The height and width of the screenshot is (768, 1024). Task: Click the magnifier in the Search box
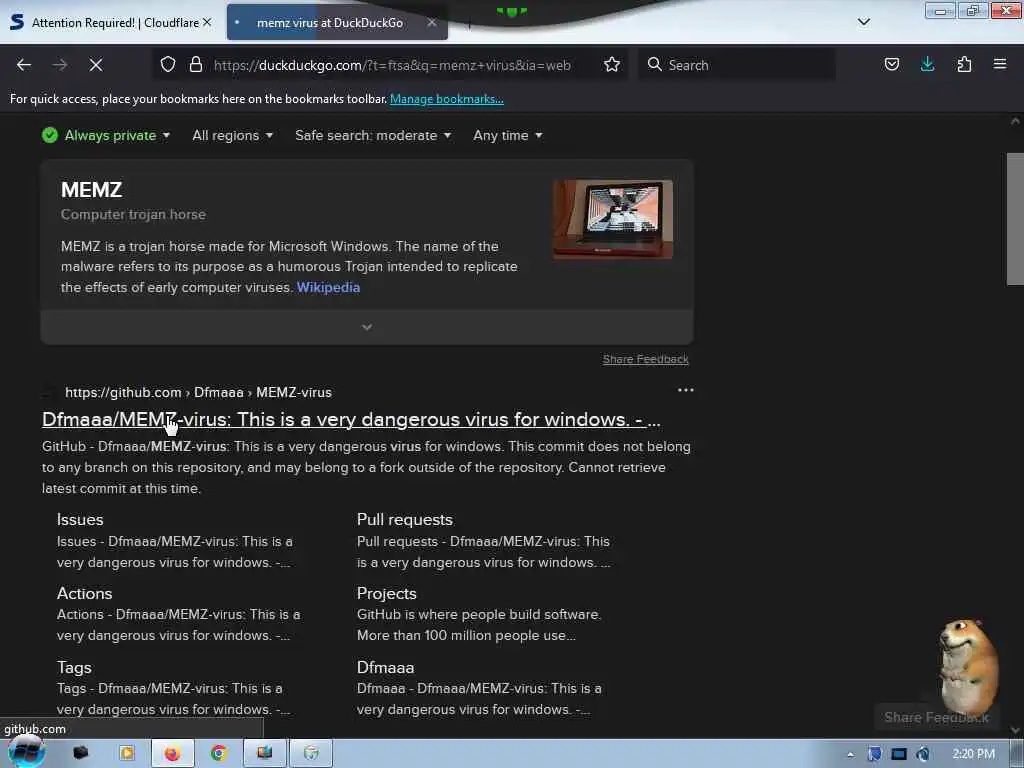pyautogui.click(x=654, y=65)
